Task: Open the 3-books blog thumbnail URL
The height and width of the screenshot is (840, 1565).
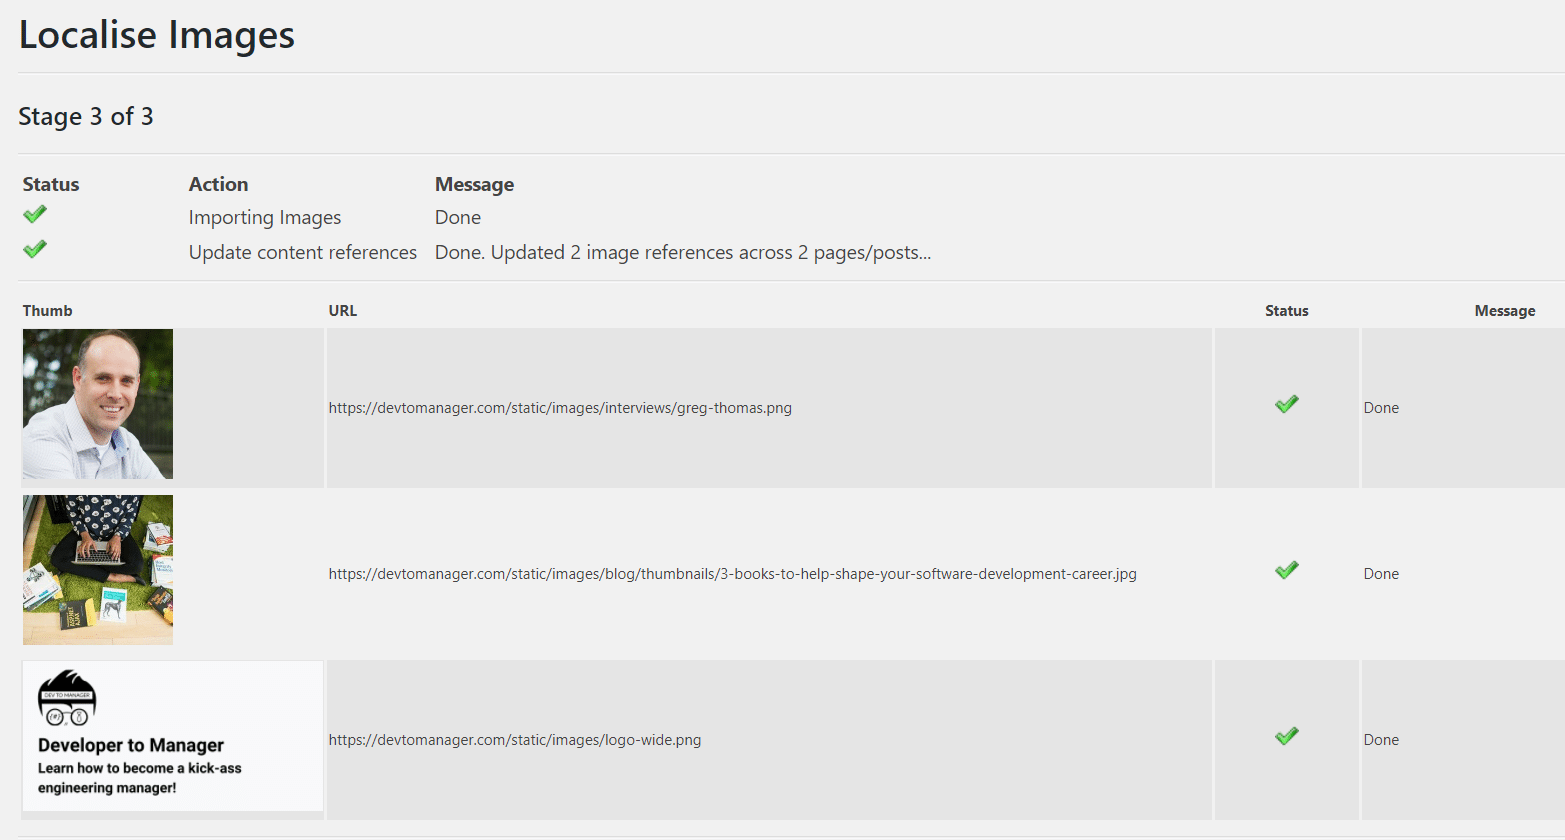Action: point(732,573)
